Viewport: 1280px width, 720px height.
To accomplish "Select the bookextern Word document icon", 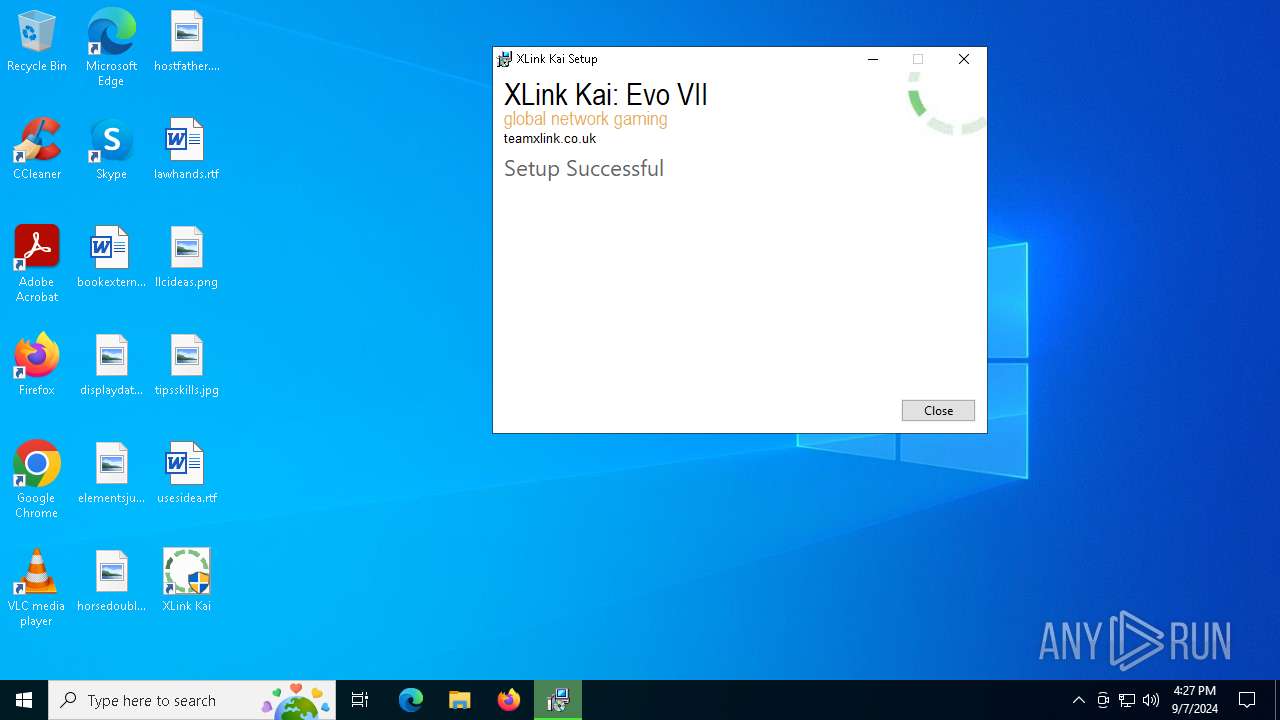I will 111,258.
